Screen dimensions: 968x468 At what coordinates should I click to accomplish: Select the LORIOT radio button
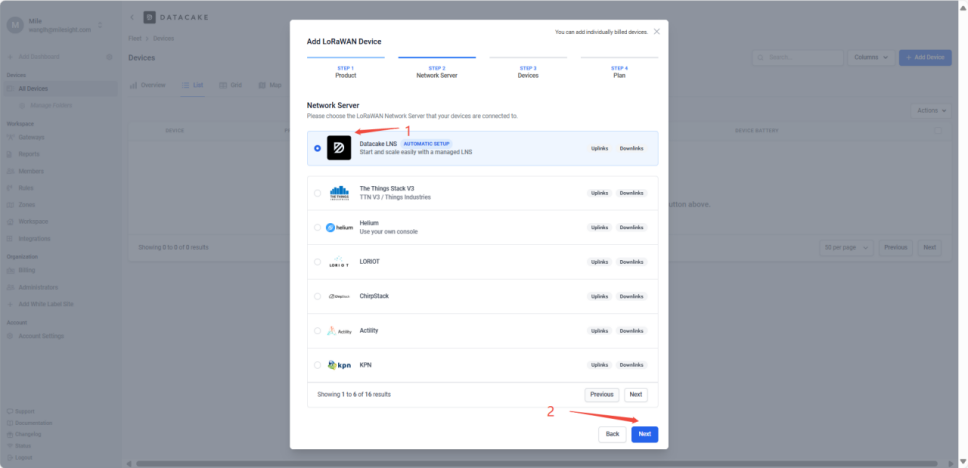pyautogui.click(x=317, y=262)
